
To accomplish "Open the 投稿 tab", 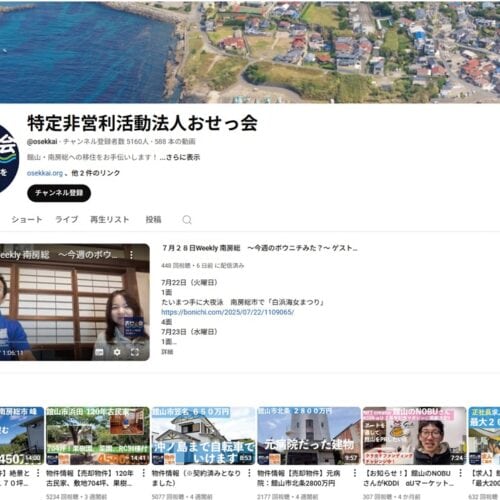I will point(153,220).
